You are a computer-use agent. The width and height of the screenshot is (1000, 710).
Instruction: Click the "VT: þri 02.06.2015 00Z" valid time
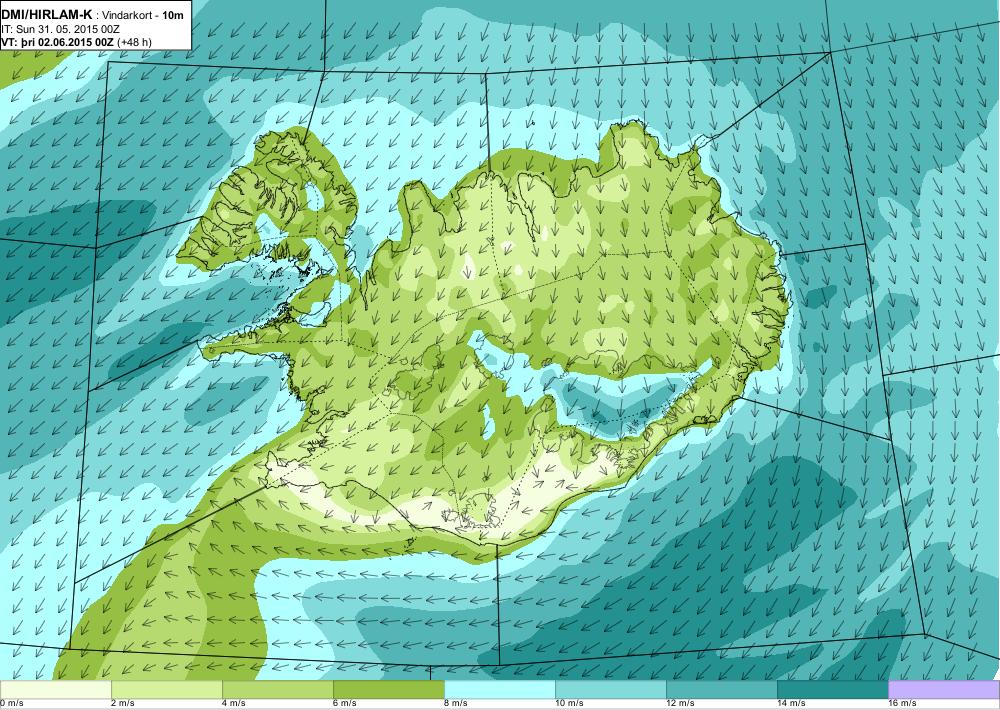[57, 42]
